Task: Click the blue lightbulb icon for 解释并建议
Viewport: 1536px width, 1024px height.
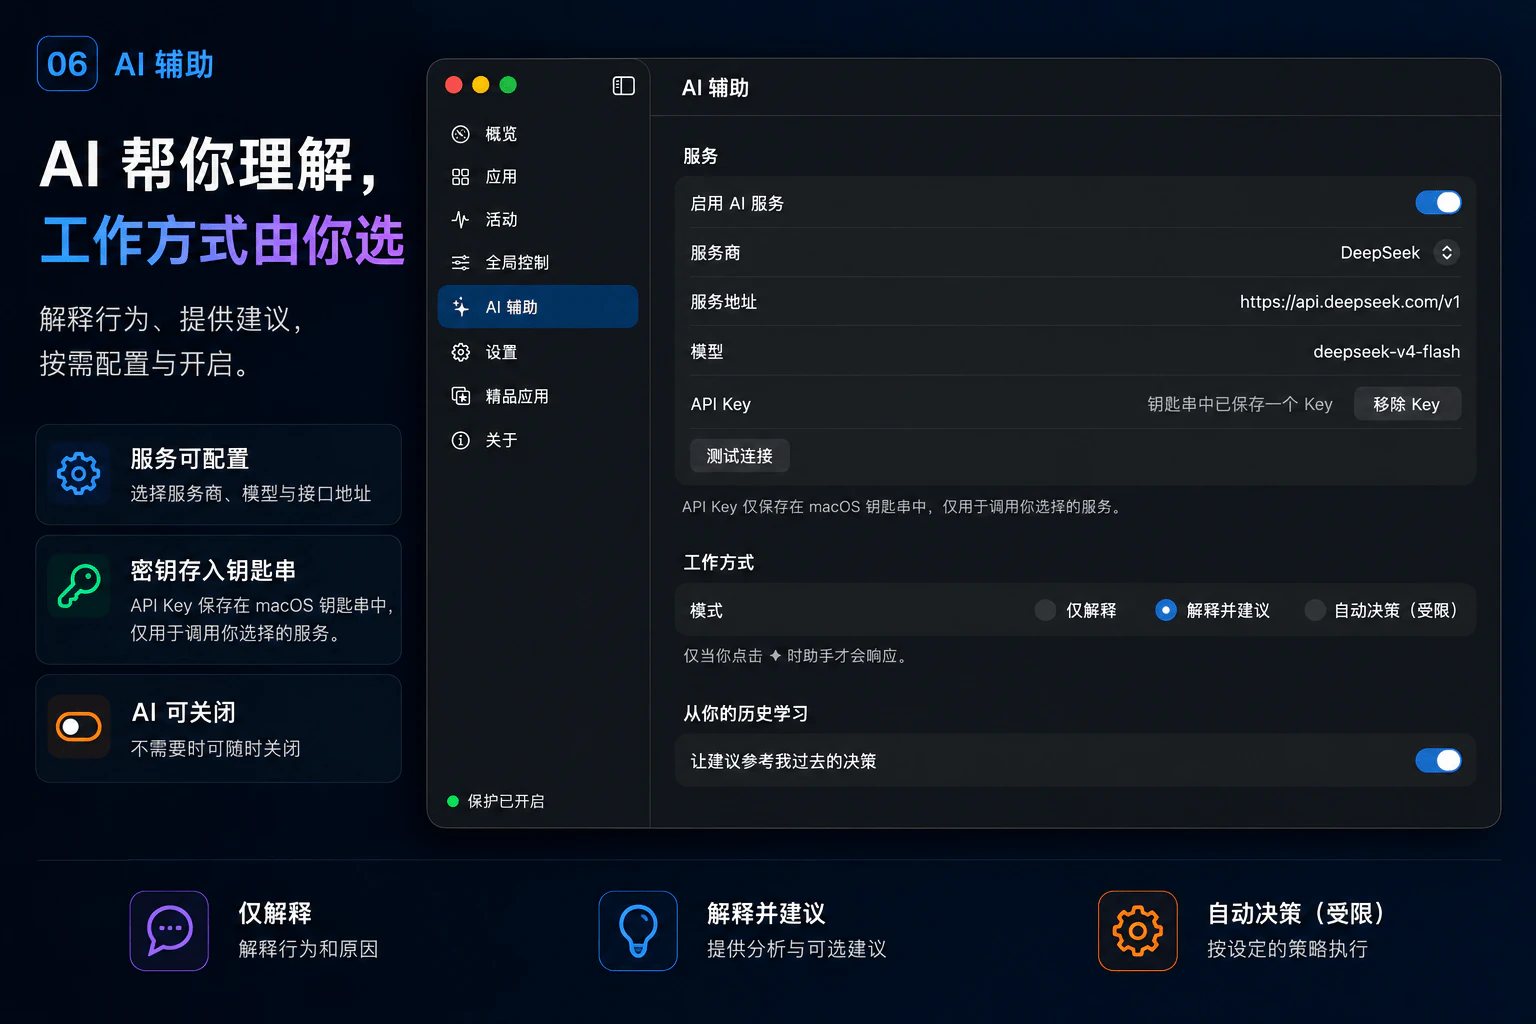Action: (x=638, y=931)
